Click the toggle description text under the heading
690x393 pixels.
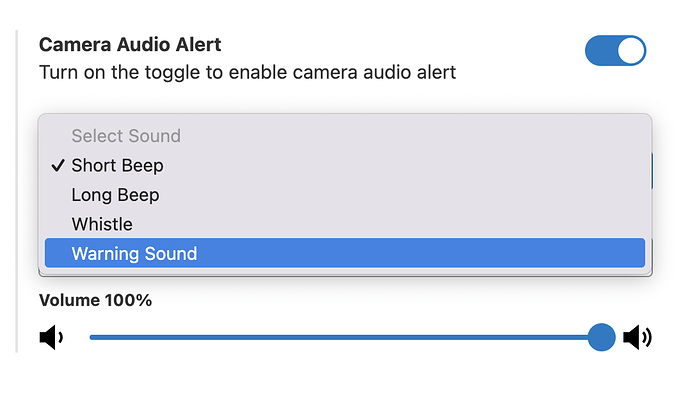click(247, 73)
